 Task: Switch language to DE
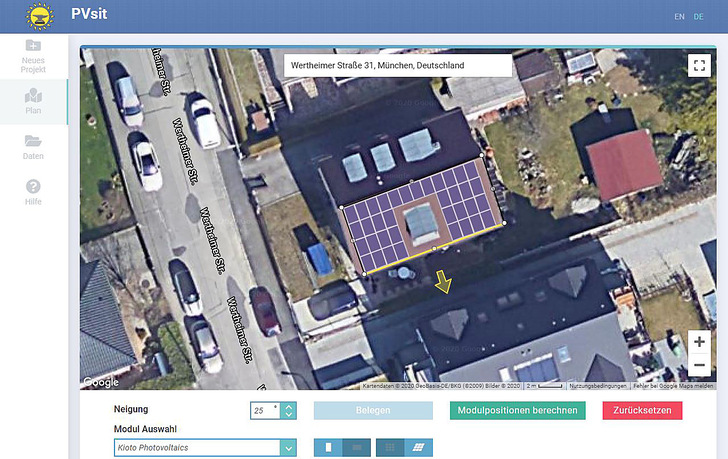(x=698, y=17)
